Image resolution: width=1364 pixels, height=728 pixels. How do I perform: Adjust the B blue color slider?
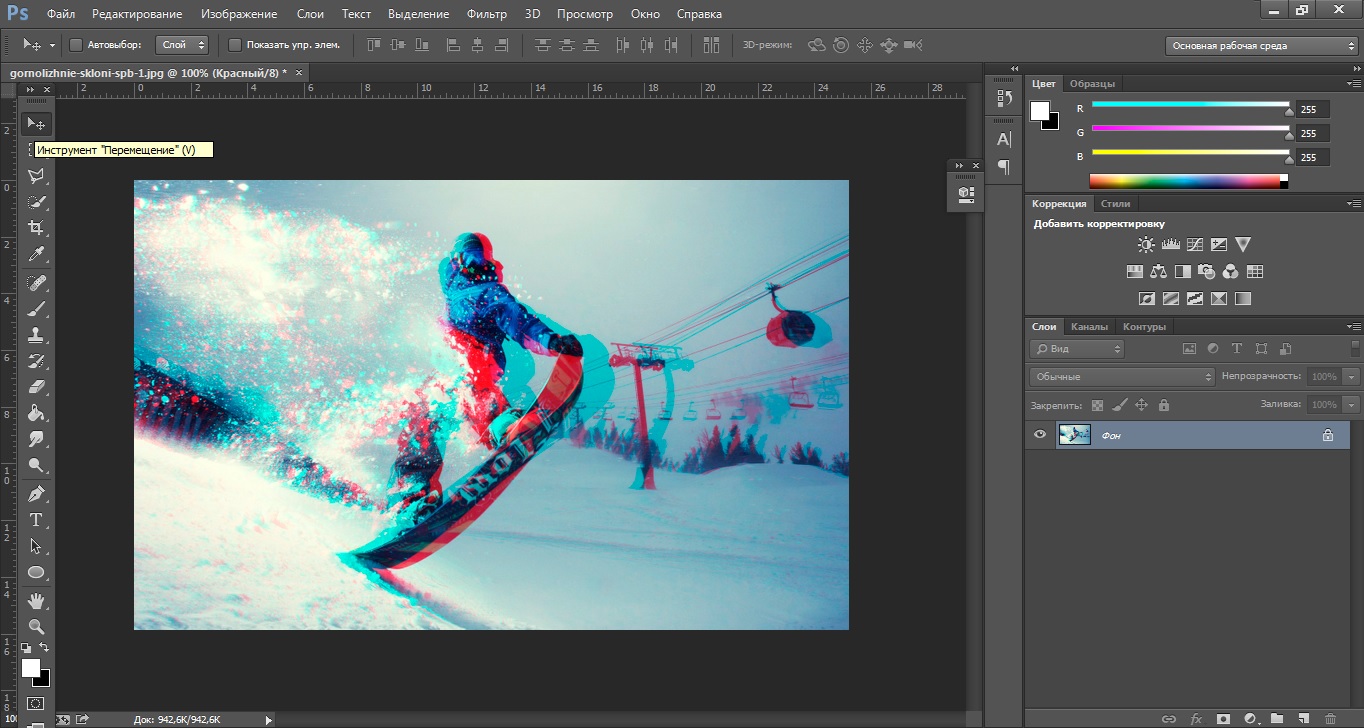coord(1191,152)
